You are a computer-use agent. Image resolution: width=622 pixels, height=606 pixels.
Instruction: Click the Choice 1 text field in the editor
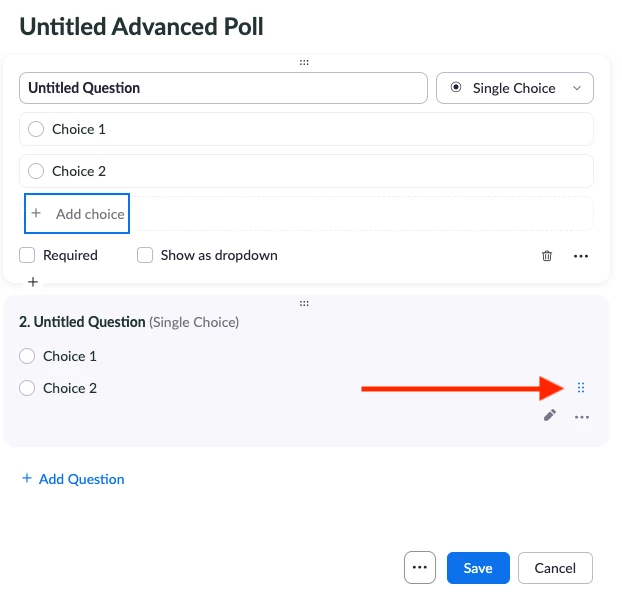pos(320,129)
